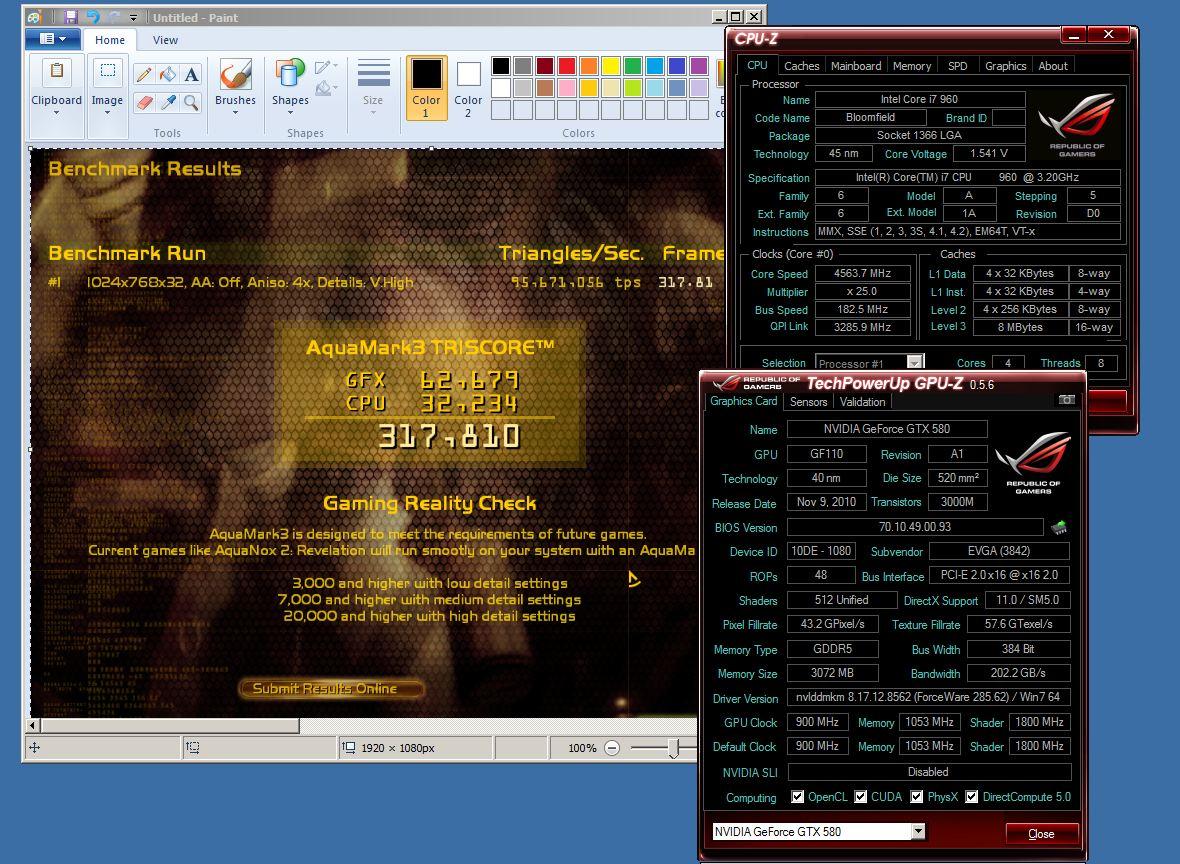This screenshot has height=864, width=1180.
Task: Pick the yellow color swatch
Action: 610,66
